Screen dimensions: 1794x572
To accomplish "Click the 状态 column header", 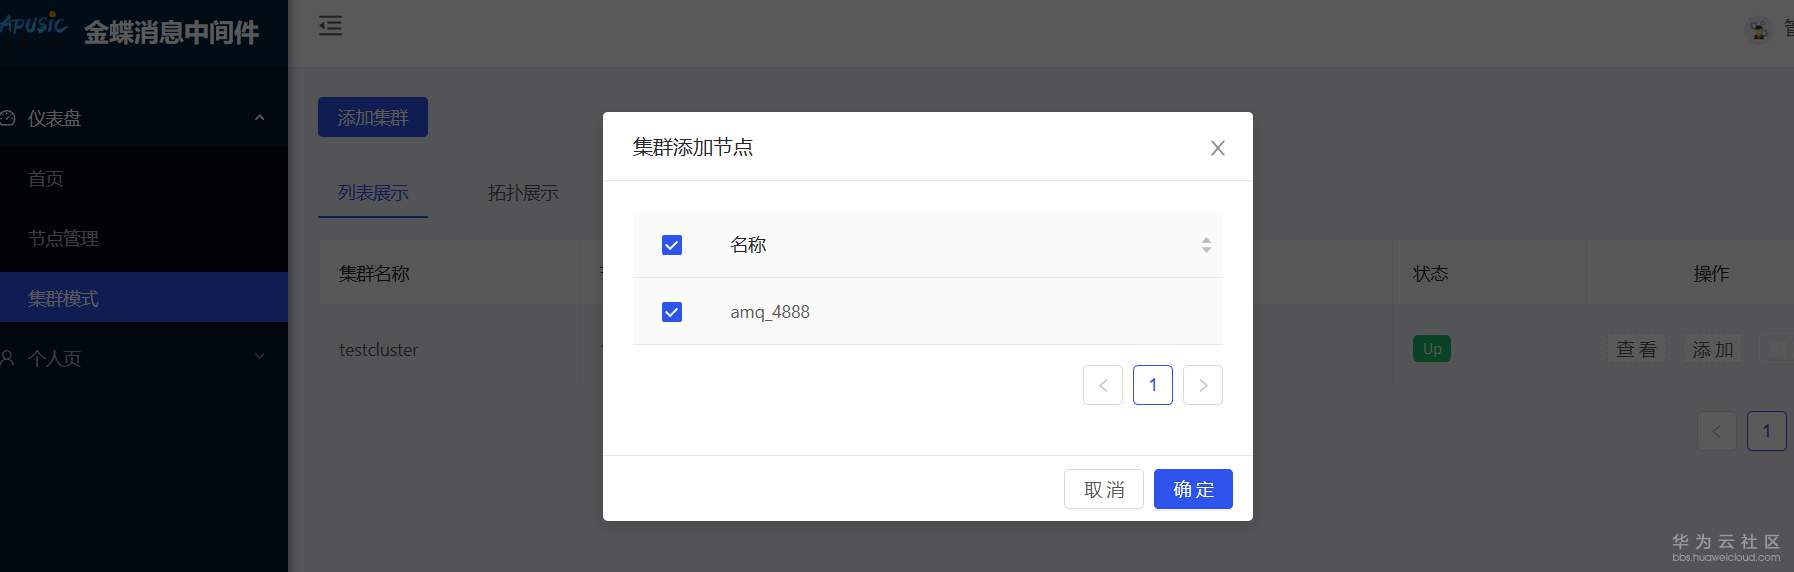I will (1431, 273).
